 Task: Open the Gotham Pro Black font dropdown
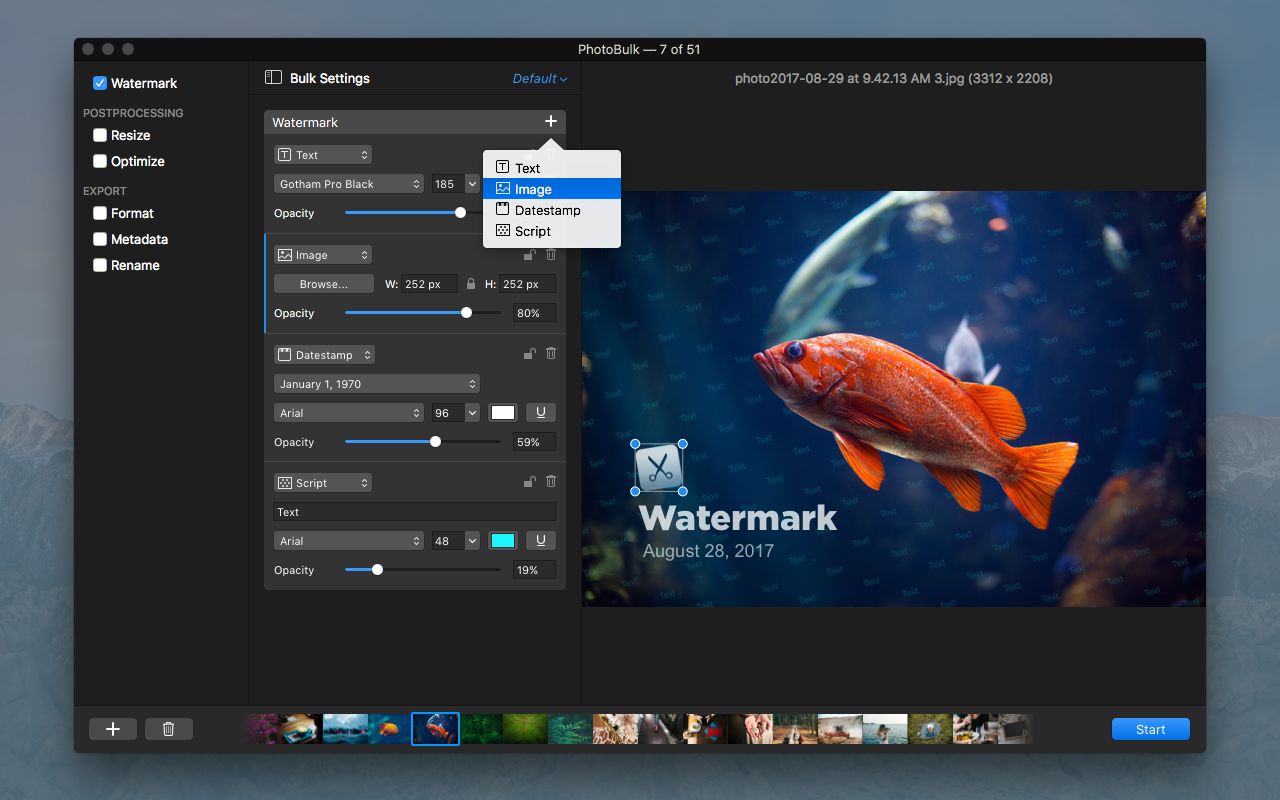[349, 184]
